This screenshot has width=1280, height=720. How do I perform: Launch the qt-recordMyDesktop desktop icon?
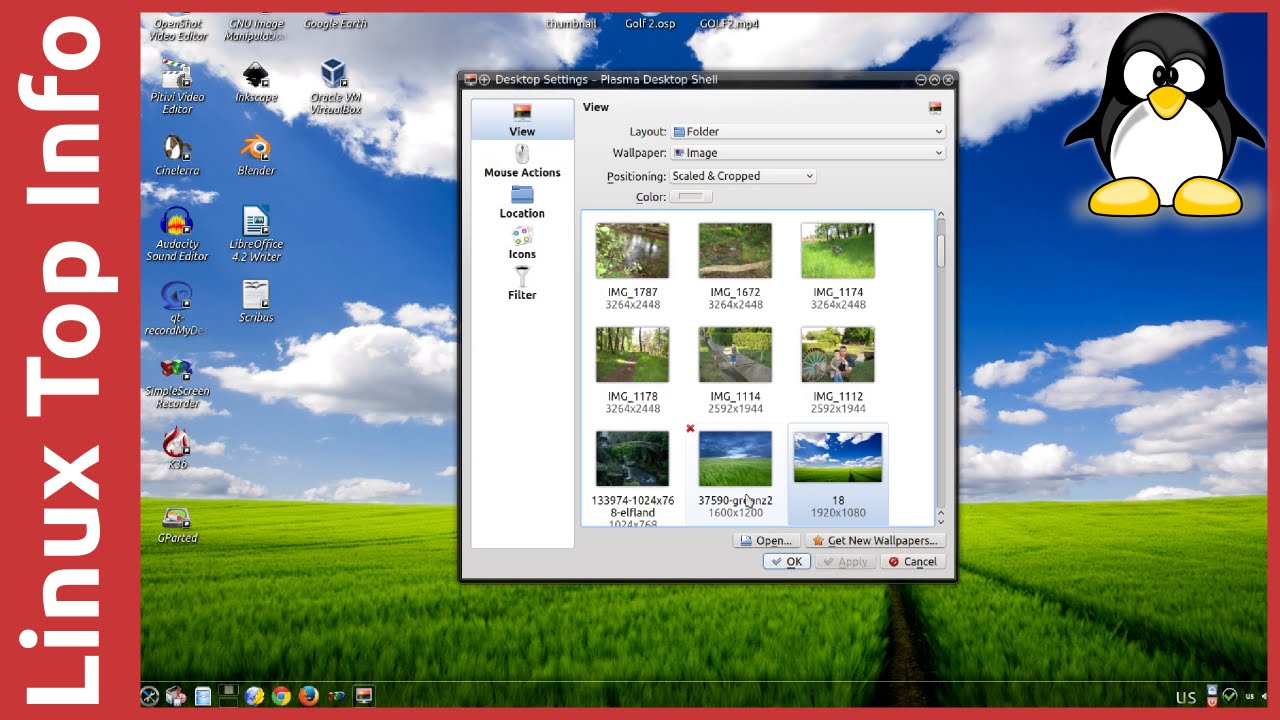(177, 308)
